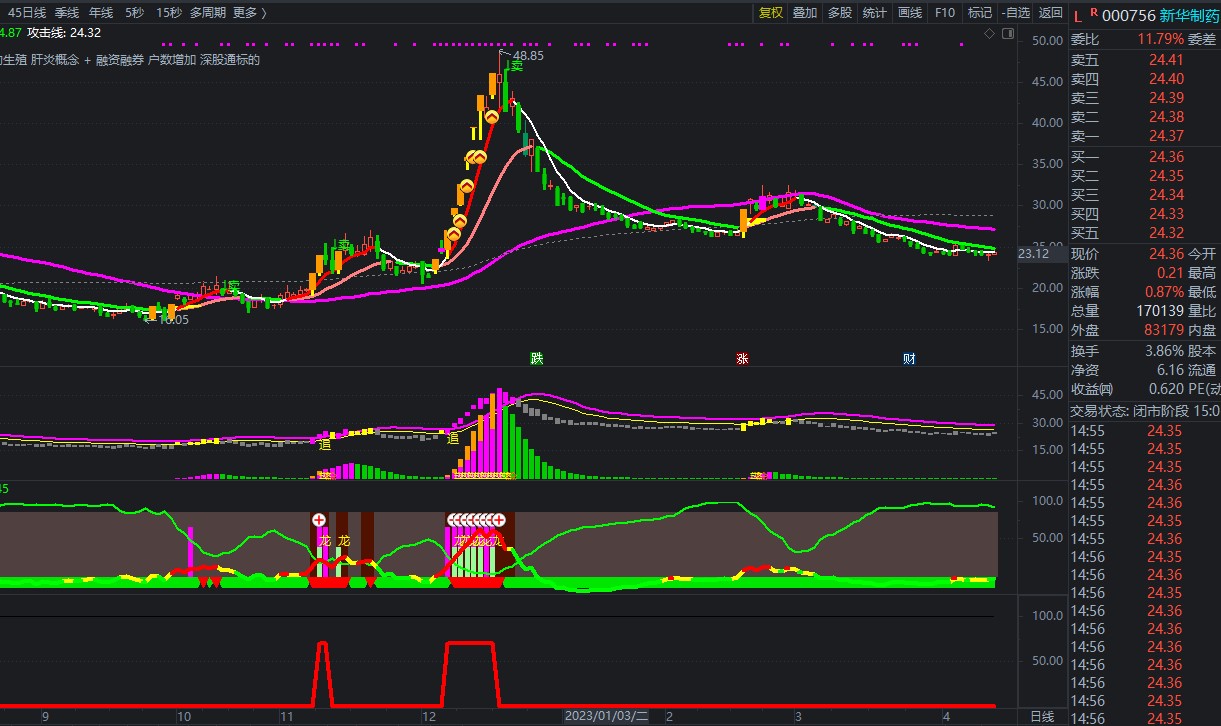Screen dimensions: 1221x726
Task: Open the 多股 multi-stock view
Action: 840,13
